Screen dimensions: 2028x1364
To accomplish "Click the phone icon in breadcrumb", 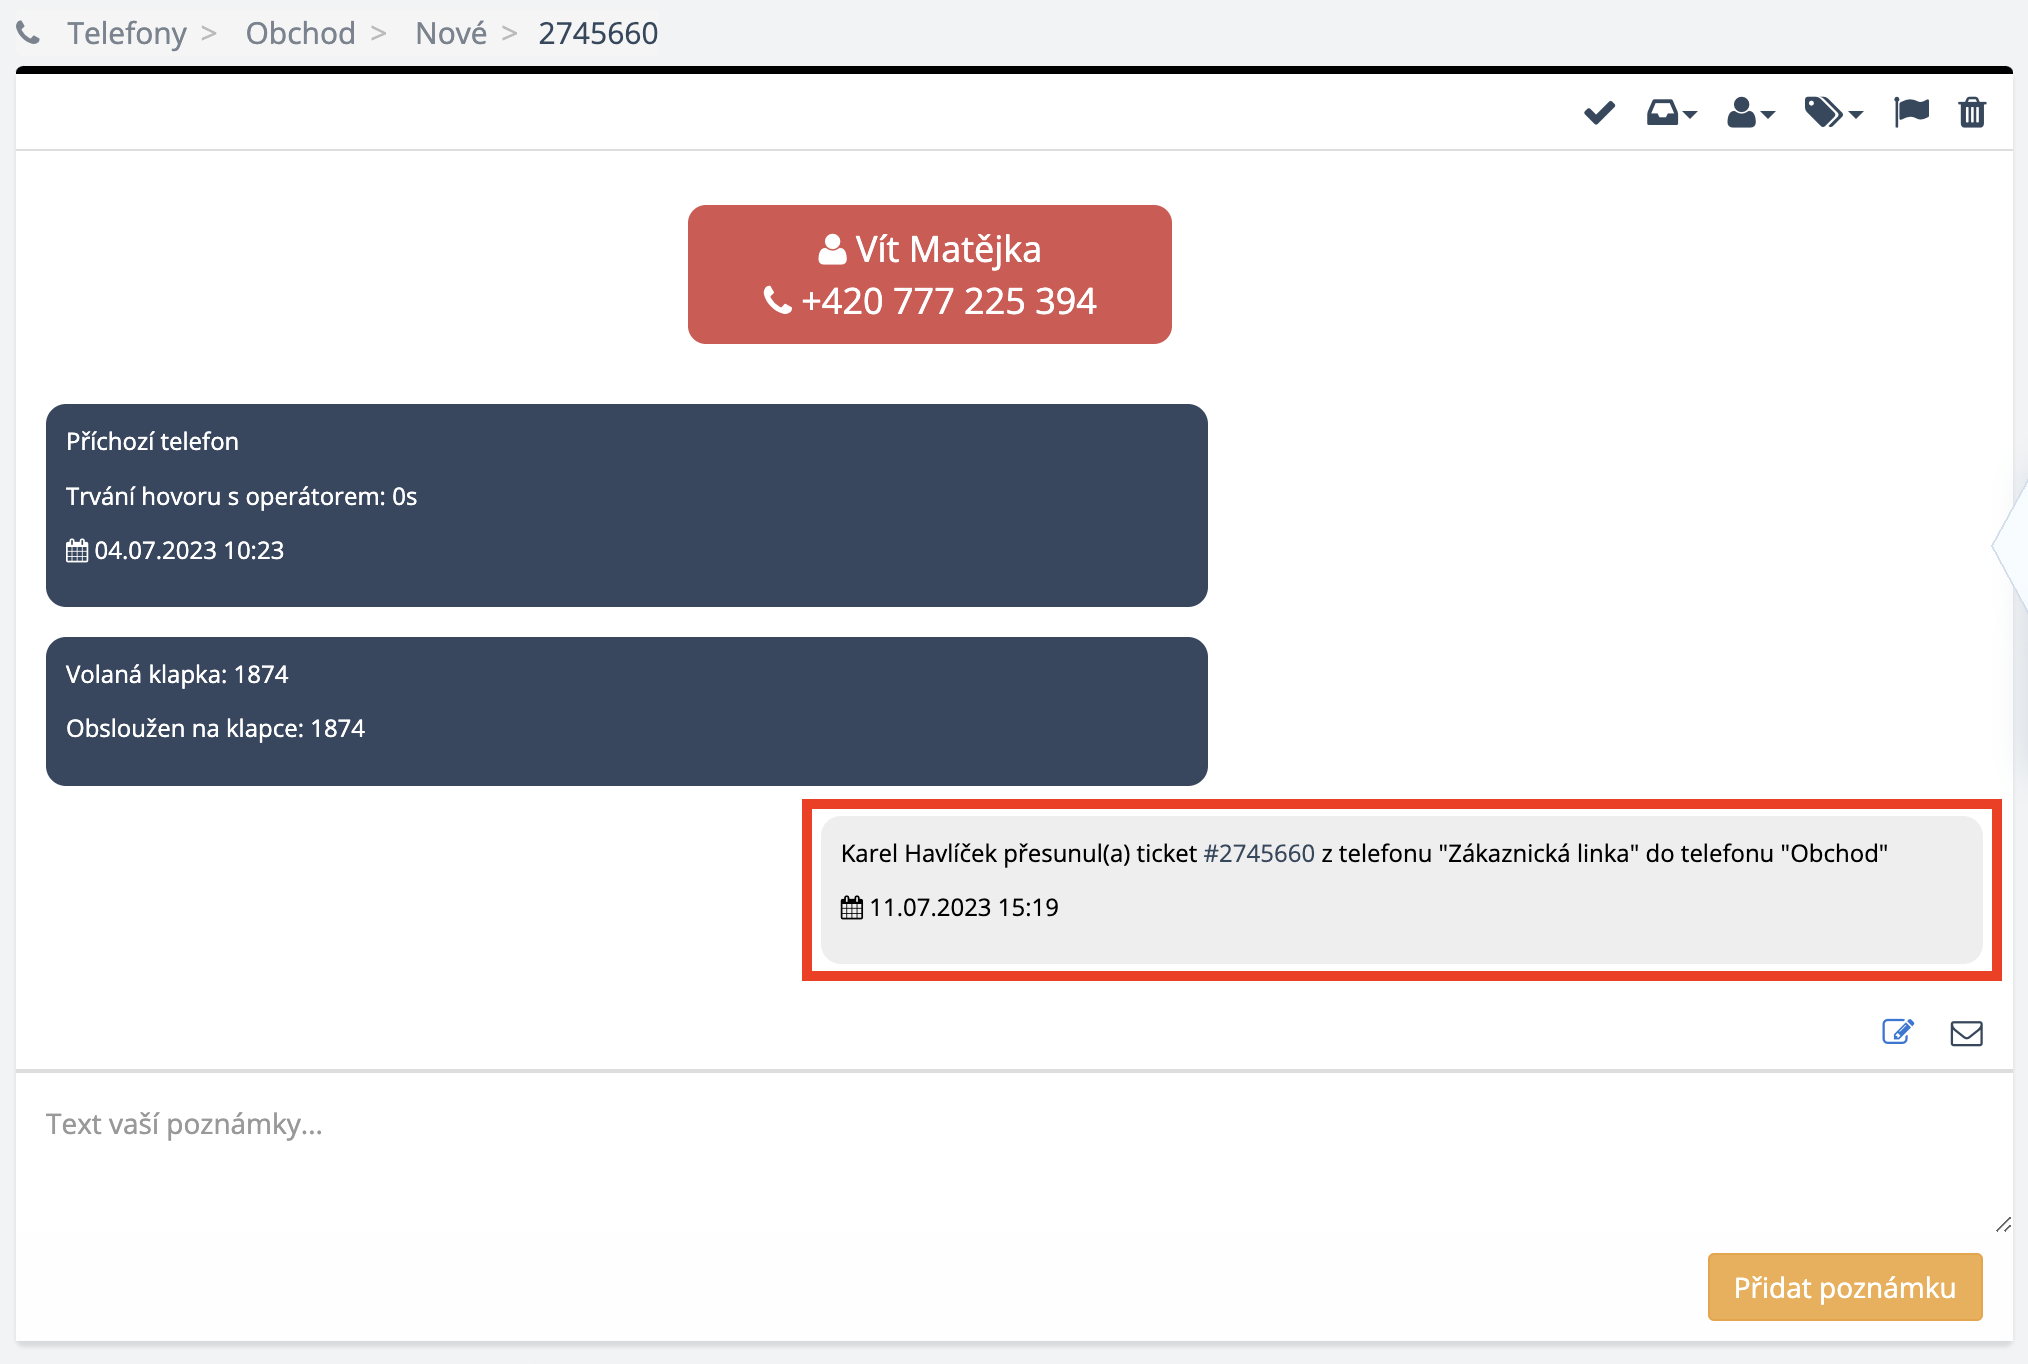I will pyautogui.click(x=28, y=33).
